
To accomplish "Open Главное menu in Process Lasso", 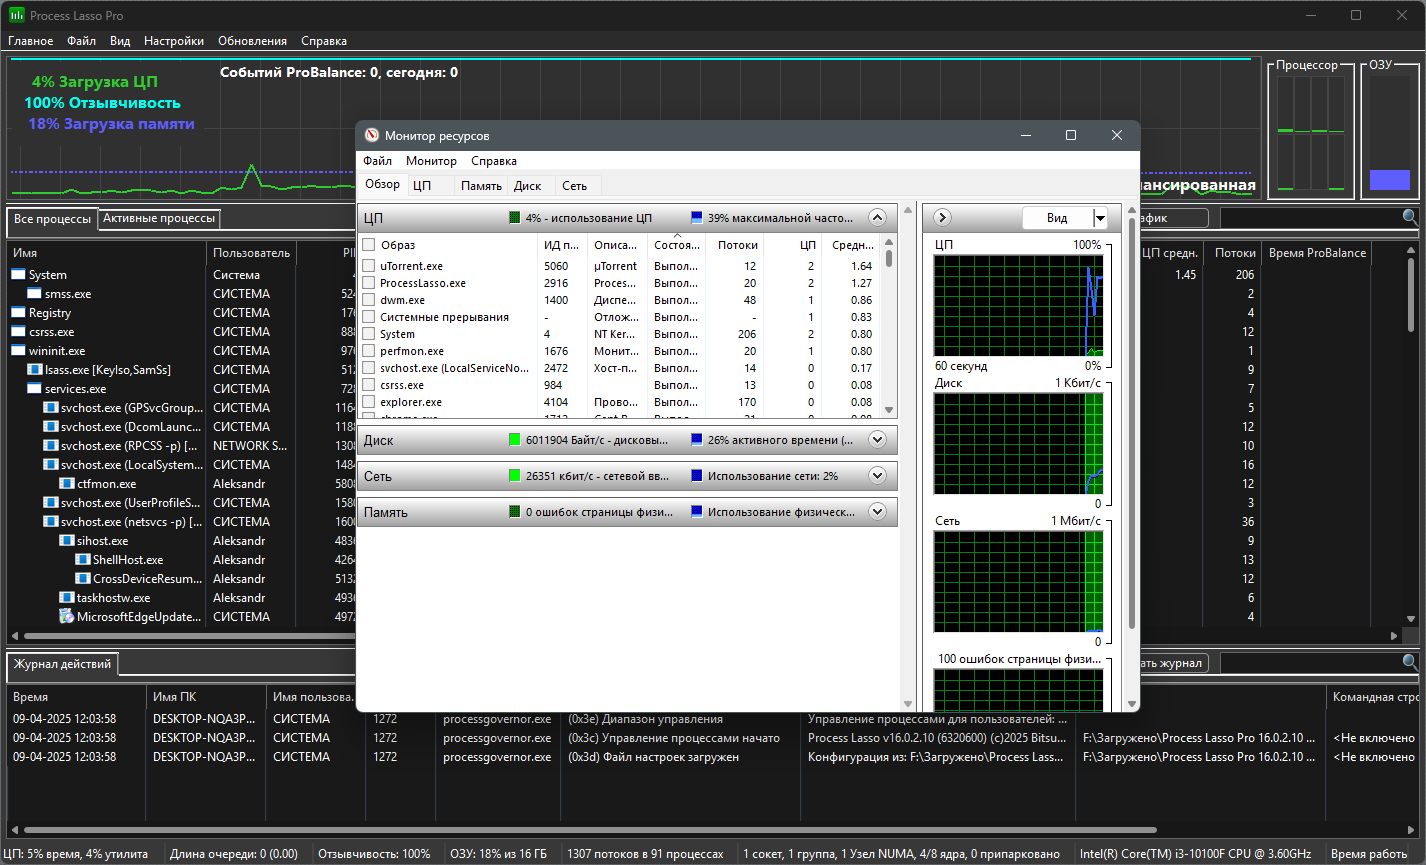I will point(31,41).
